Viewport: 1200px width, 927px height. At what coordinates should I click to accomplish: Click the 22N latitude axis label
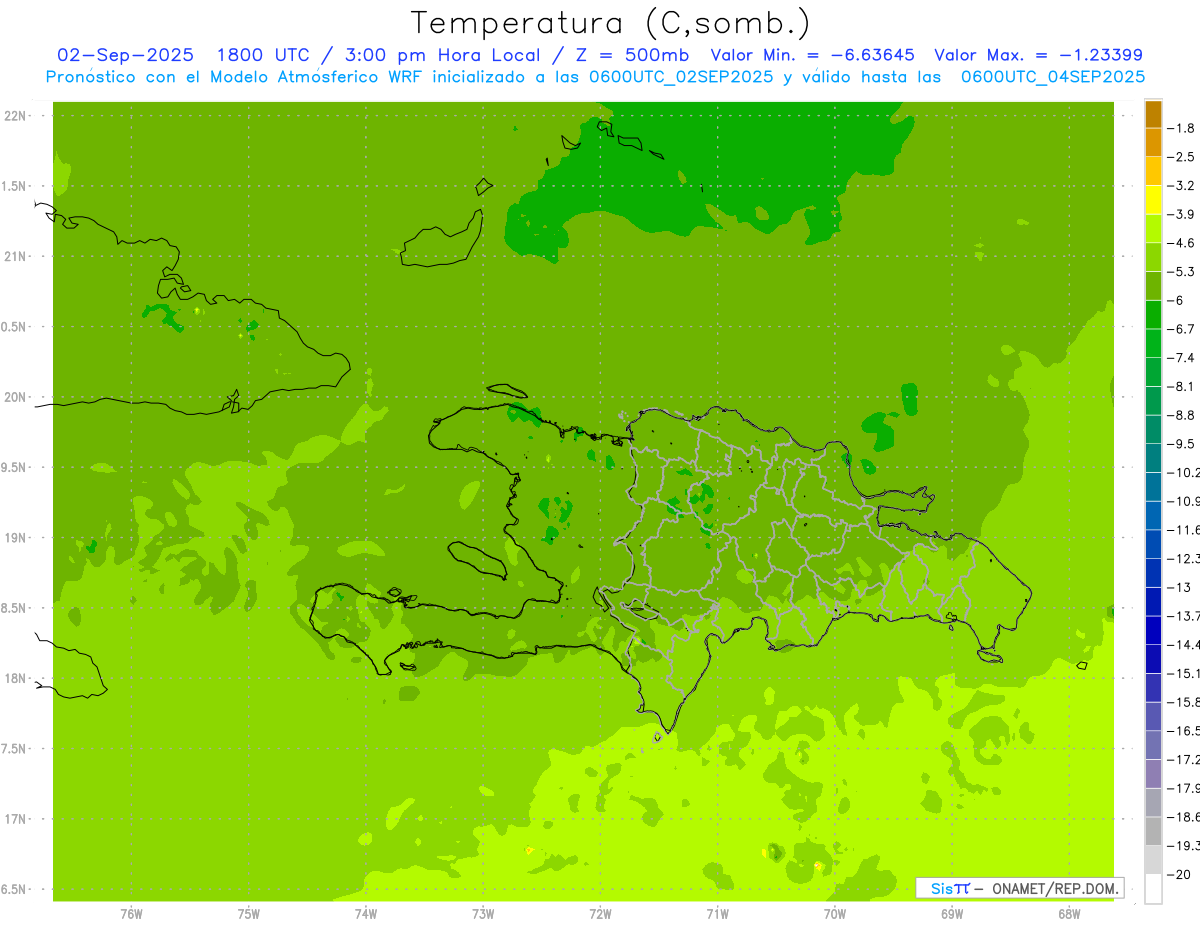pyautogui.click(x=16, y=116)
